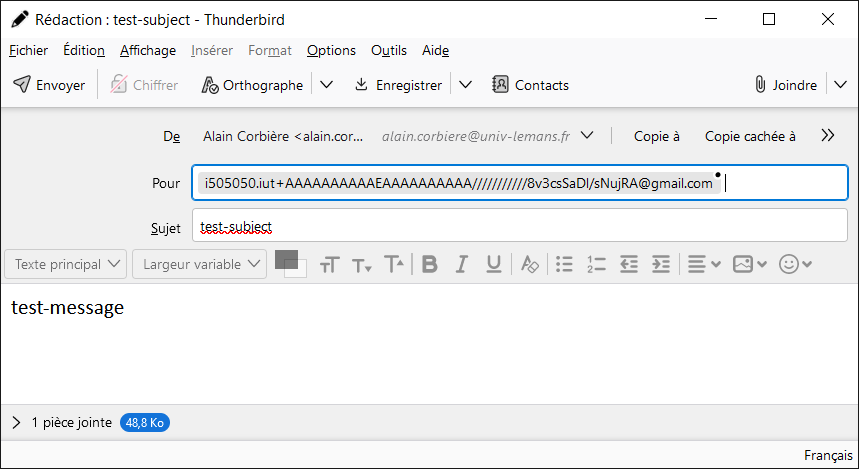
Task: Open the Texte principal paragraph style dropdown
Action: click(66, 264)
